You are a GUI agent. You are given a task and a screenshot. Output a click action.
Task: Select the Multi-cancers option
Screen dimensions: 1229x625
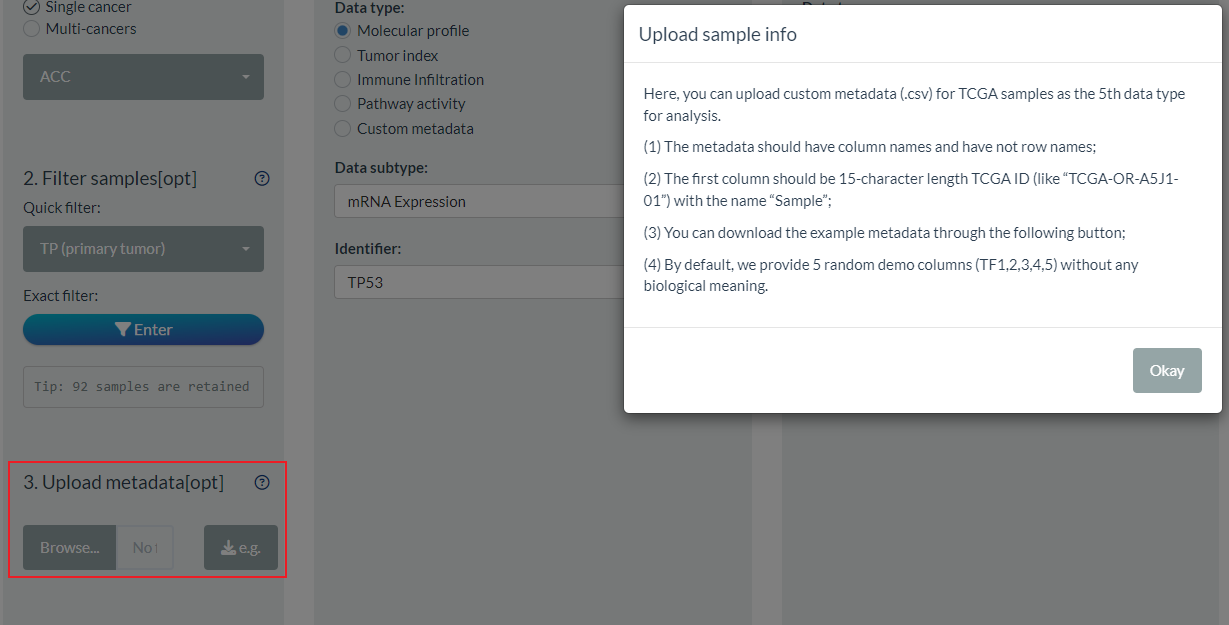click(x=31, y=29)
